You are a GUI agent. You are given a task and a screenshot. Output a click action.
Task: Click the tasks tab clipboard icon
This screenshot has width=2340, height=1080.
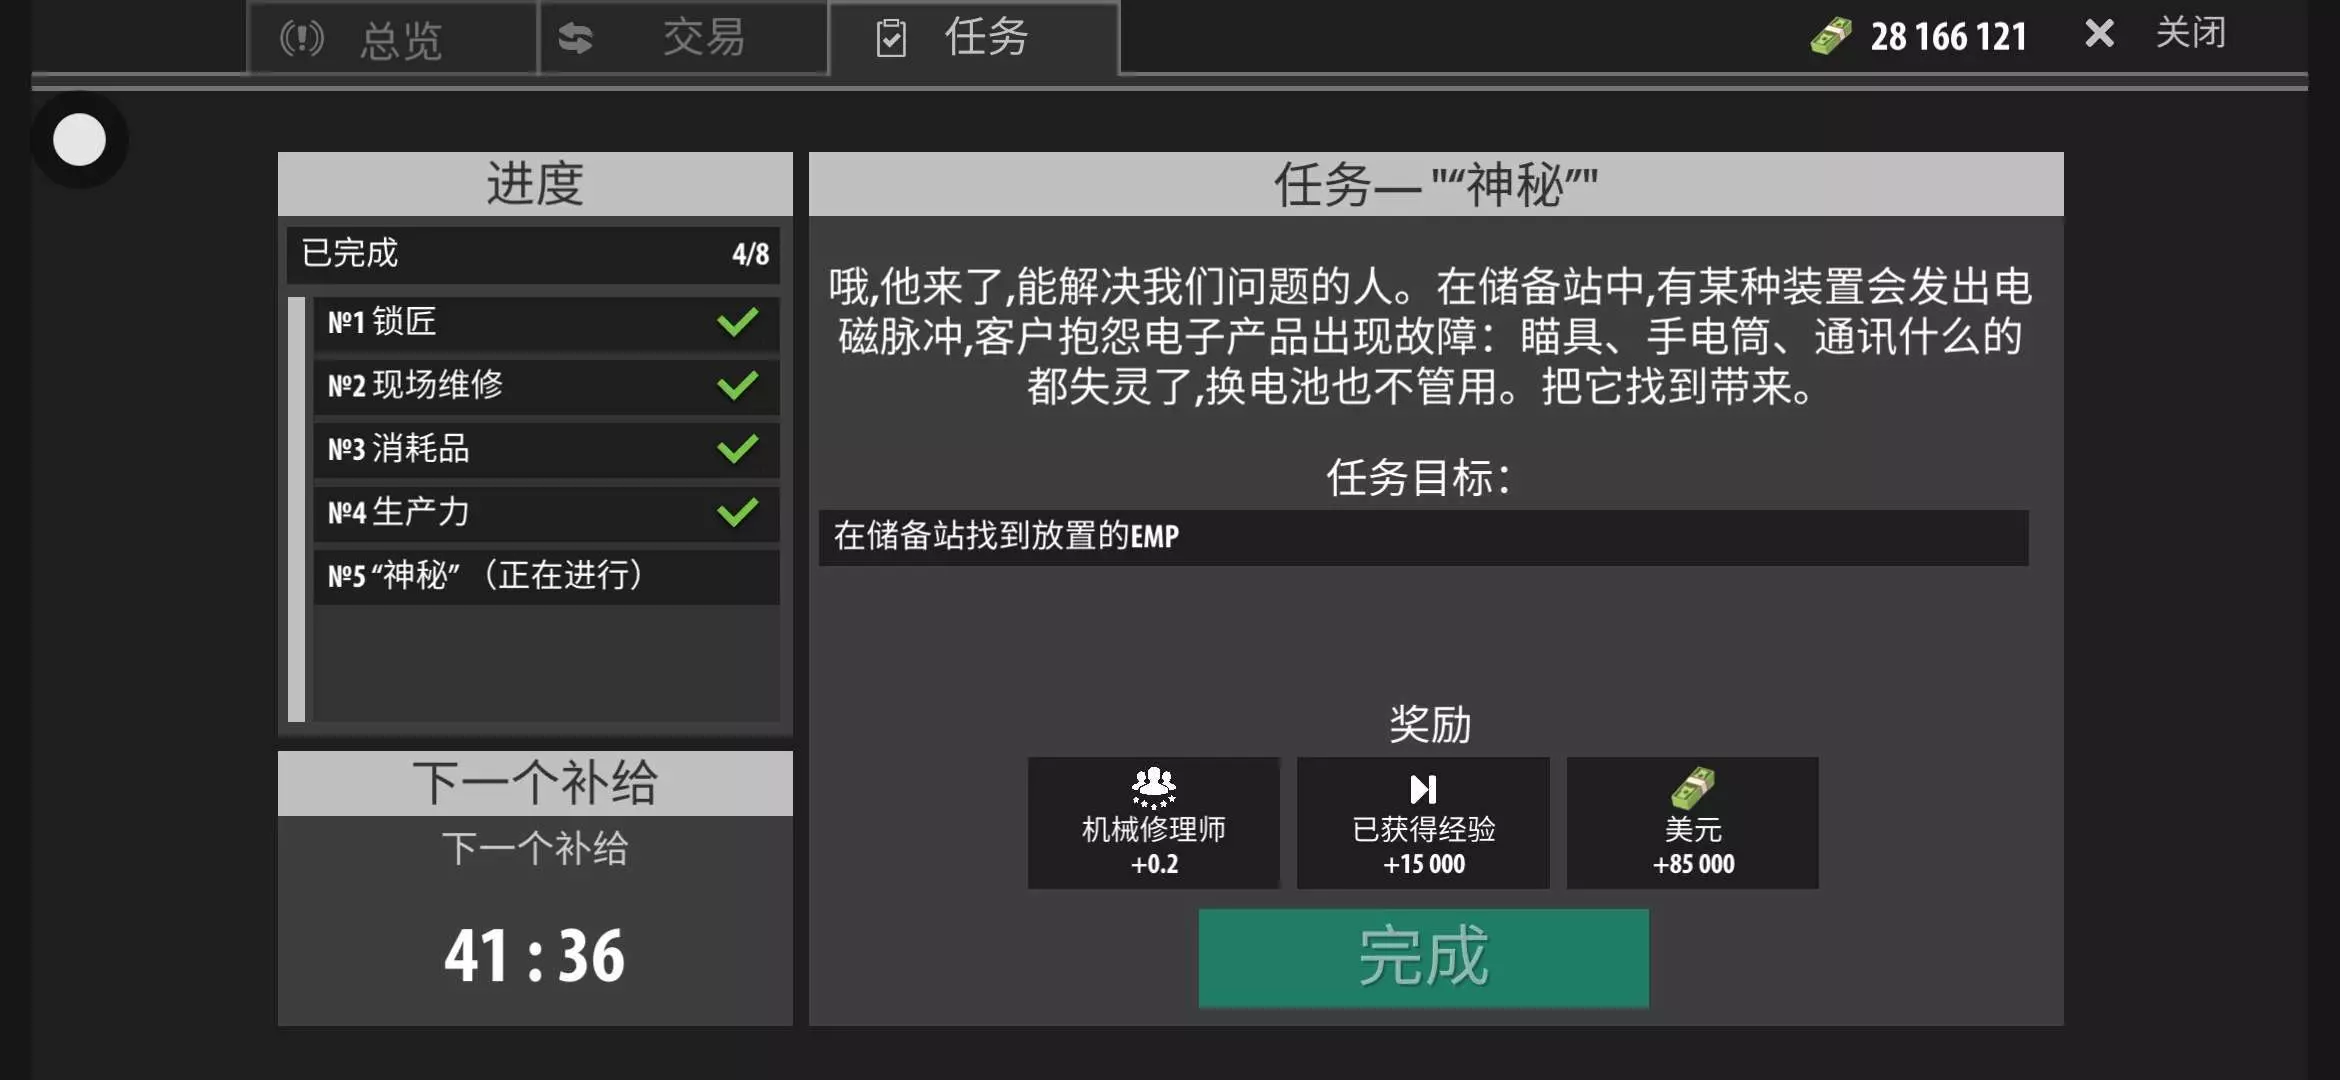[890, 39]
